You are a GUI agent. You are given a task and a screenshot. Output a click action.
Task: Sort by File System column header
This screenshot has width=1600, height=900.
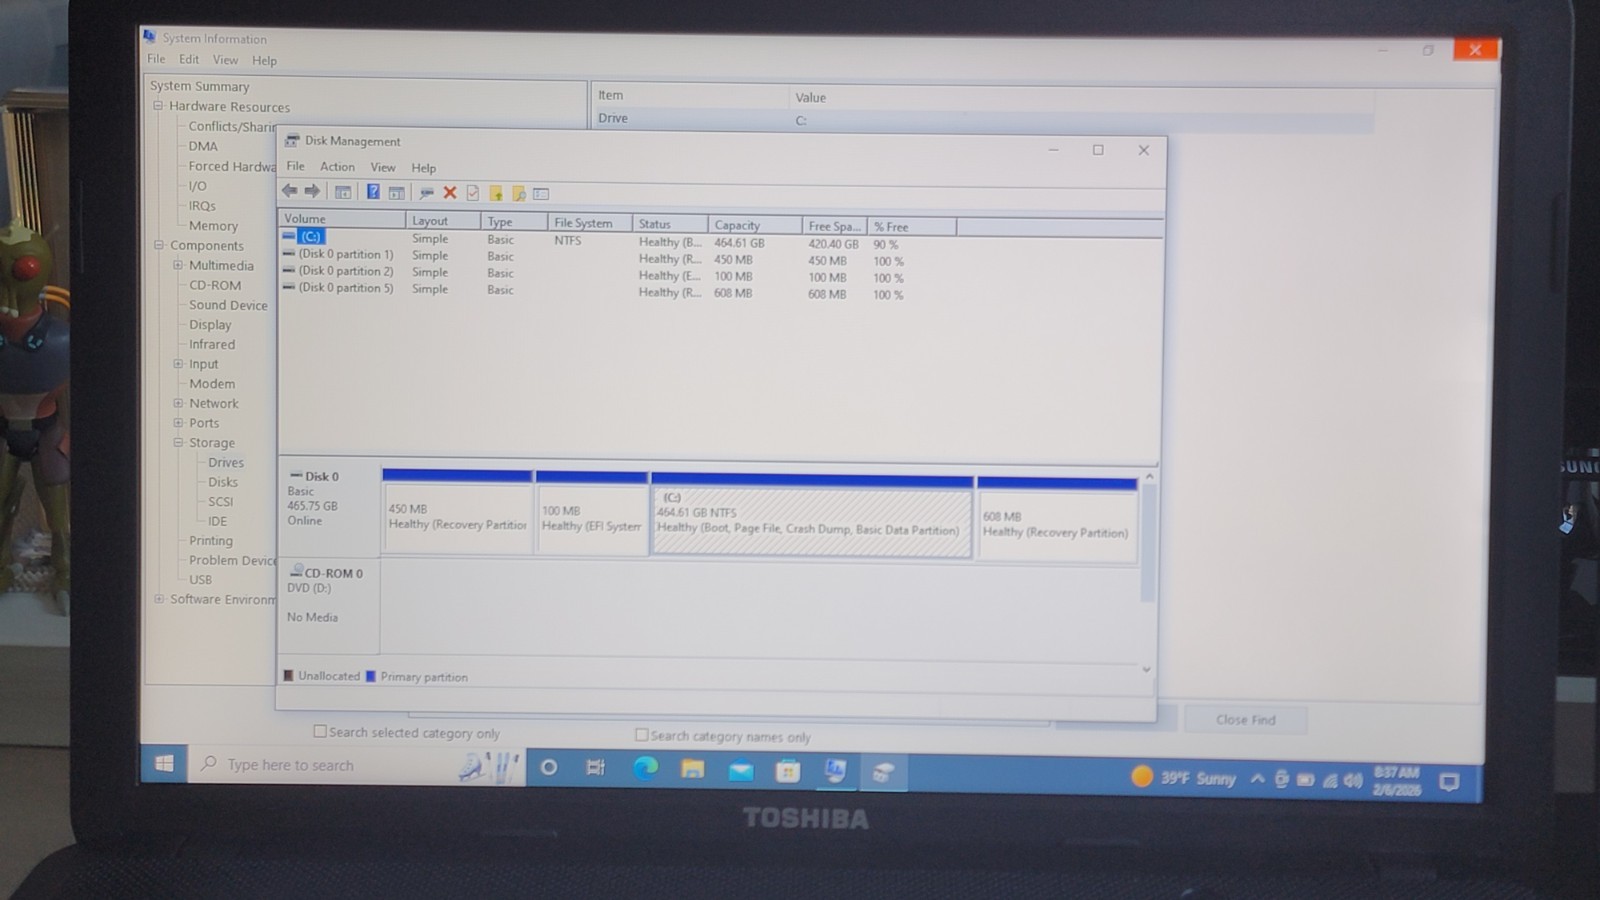click(590, 222)
